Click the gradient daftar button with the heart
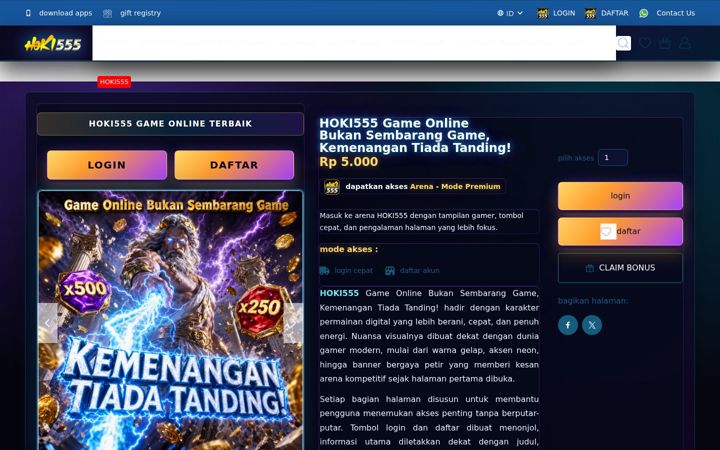The image size is (720, 450). pos(620,231)
